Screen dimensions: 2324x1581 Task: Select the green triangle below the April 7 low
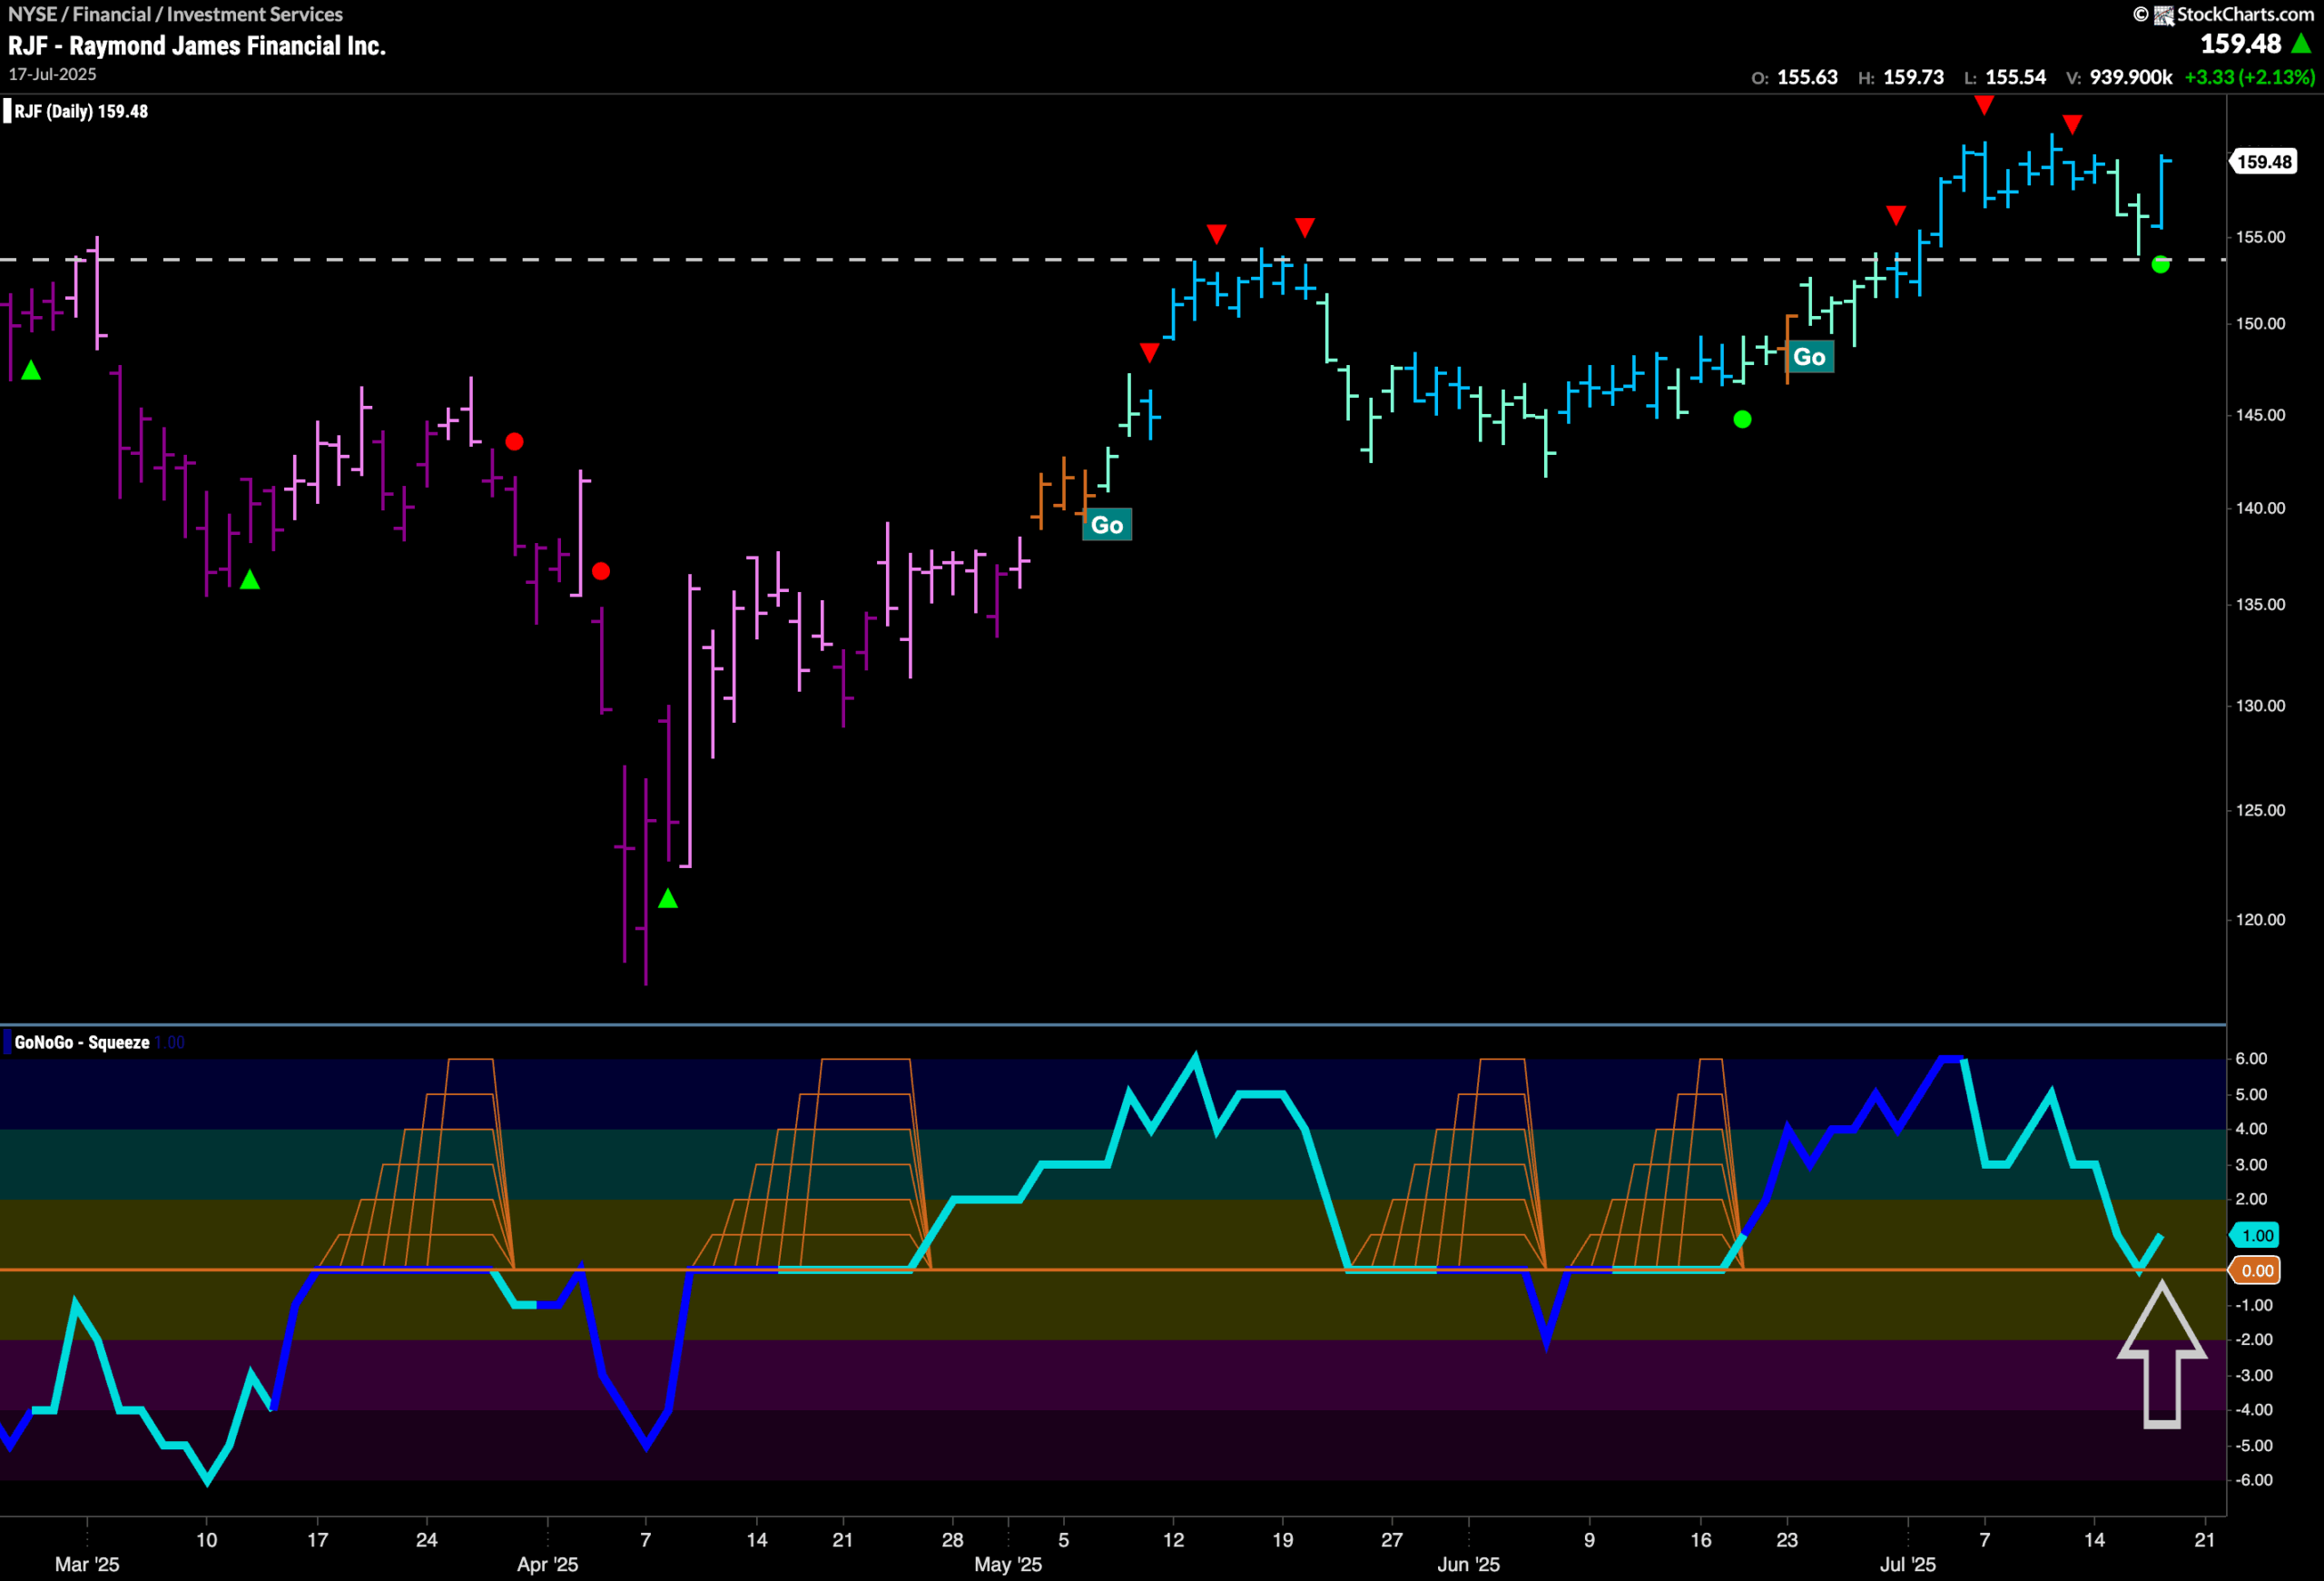668,898
